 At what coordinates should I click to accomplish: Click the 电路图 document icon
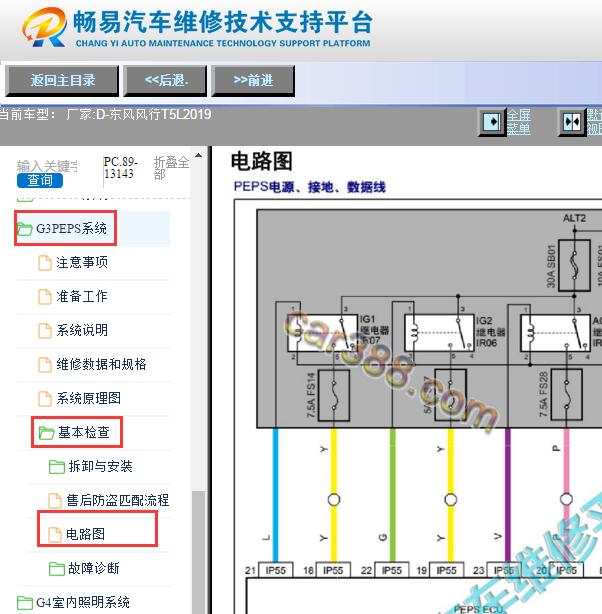pos(55,535)
